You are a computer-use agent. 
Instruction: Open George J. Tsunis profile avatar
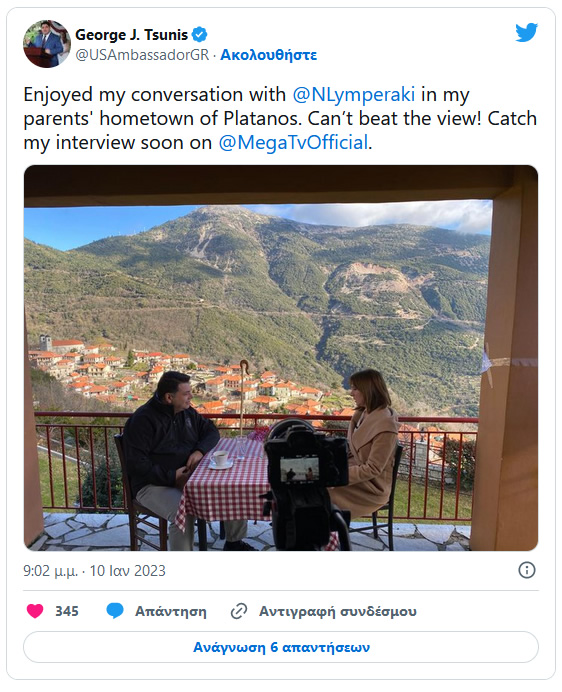pyautogui.click(x=47, y=44)
